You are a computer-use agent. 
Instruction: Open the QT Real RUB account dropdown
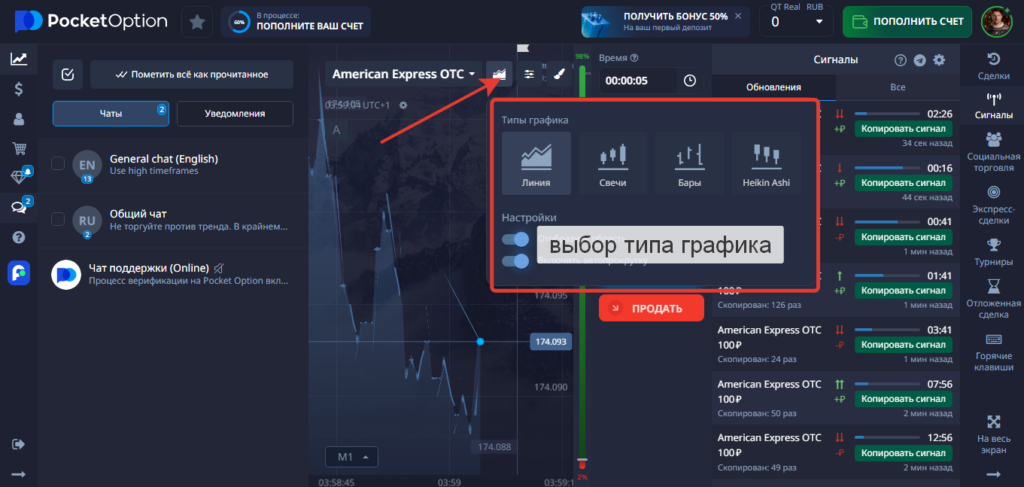tap(797, 22)
